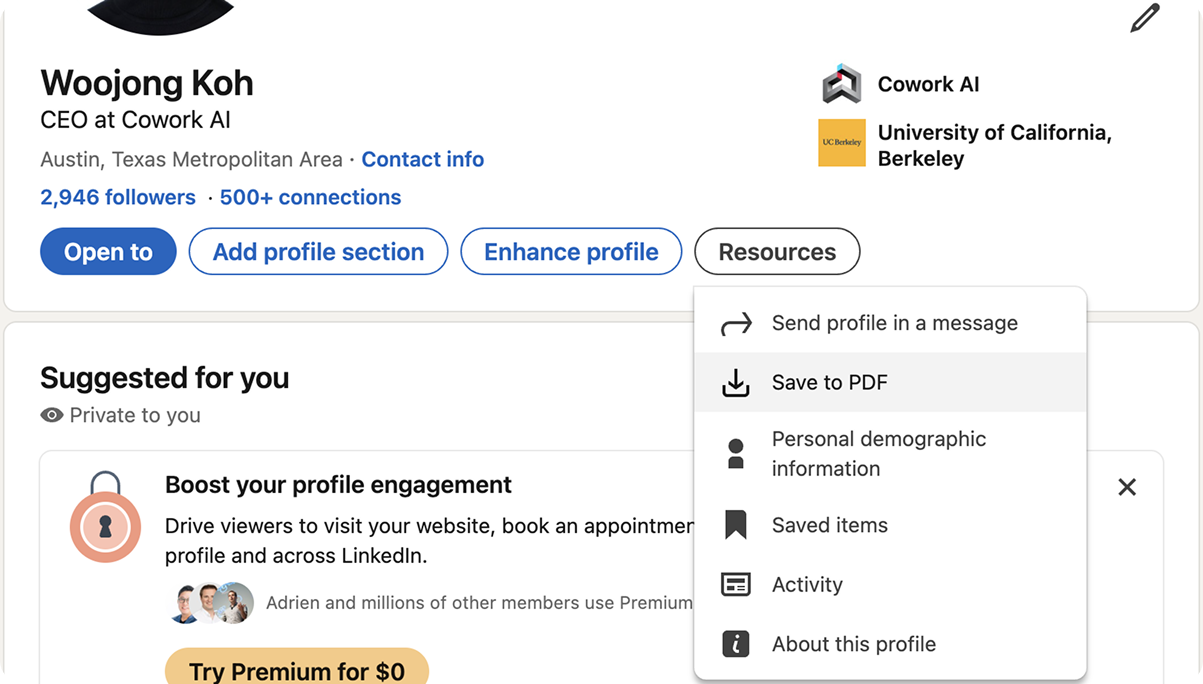Select About this profile menu entry
The width and height of the screenshot is (1203, 684).
click(x=890, y=644)
